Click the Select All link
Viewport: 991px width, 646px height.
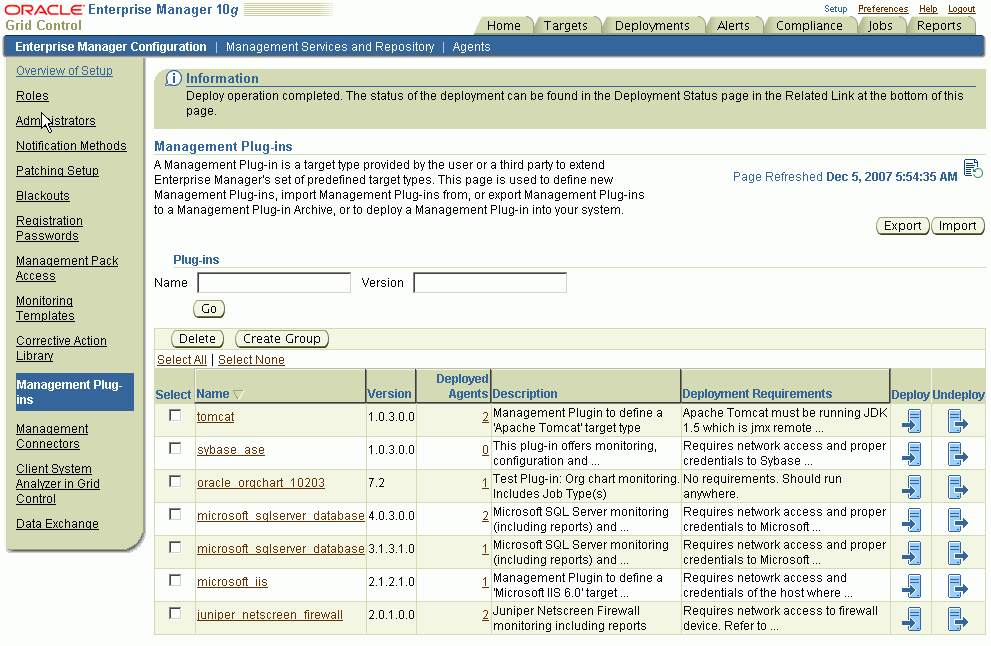tap(182, 360)
